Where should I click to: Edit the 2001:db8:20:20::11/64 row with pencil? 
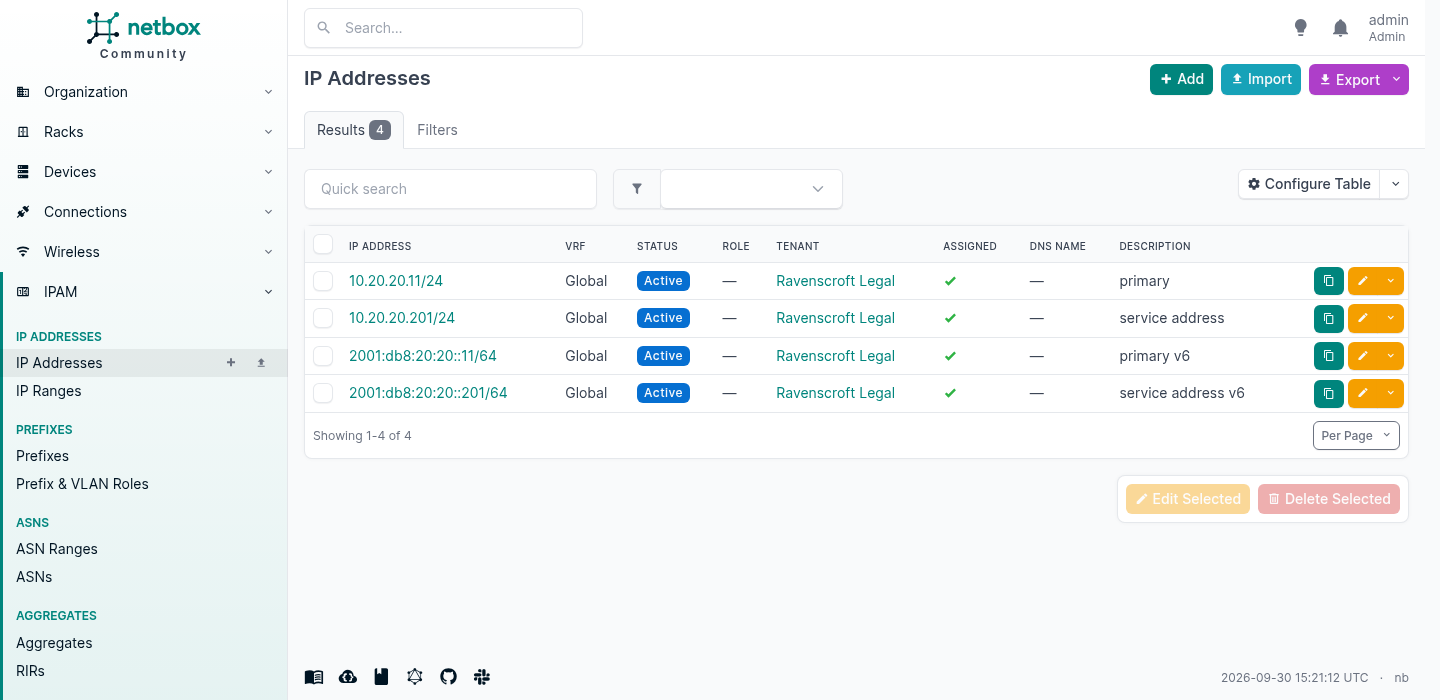point(1363,356)
